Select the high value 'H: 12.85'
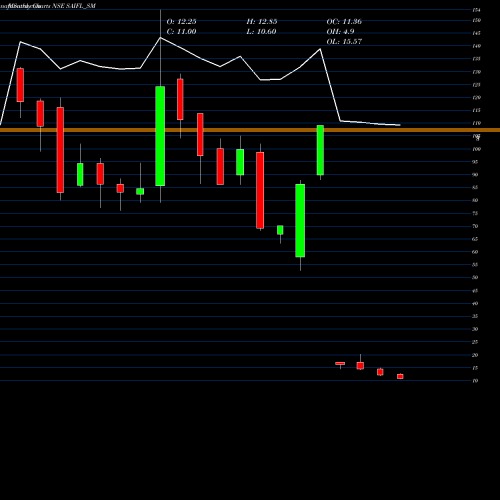The image size is (500, 500). pos(262,22)
